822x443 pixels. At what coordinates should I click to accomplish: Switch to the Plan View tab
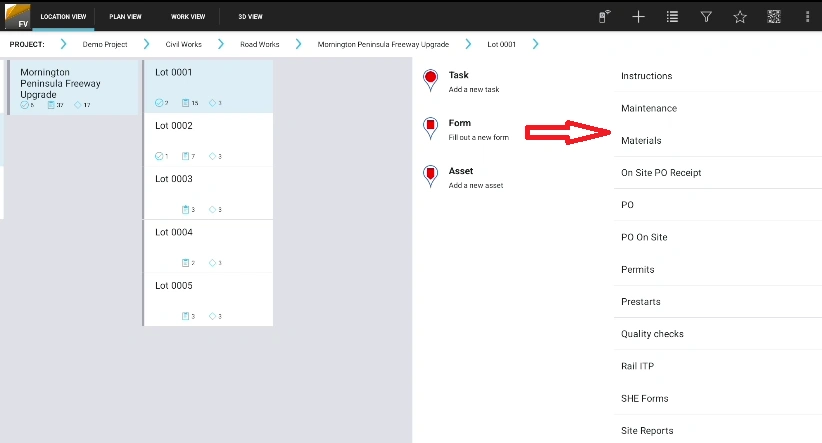coord(125,17)
